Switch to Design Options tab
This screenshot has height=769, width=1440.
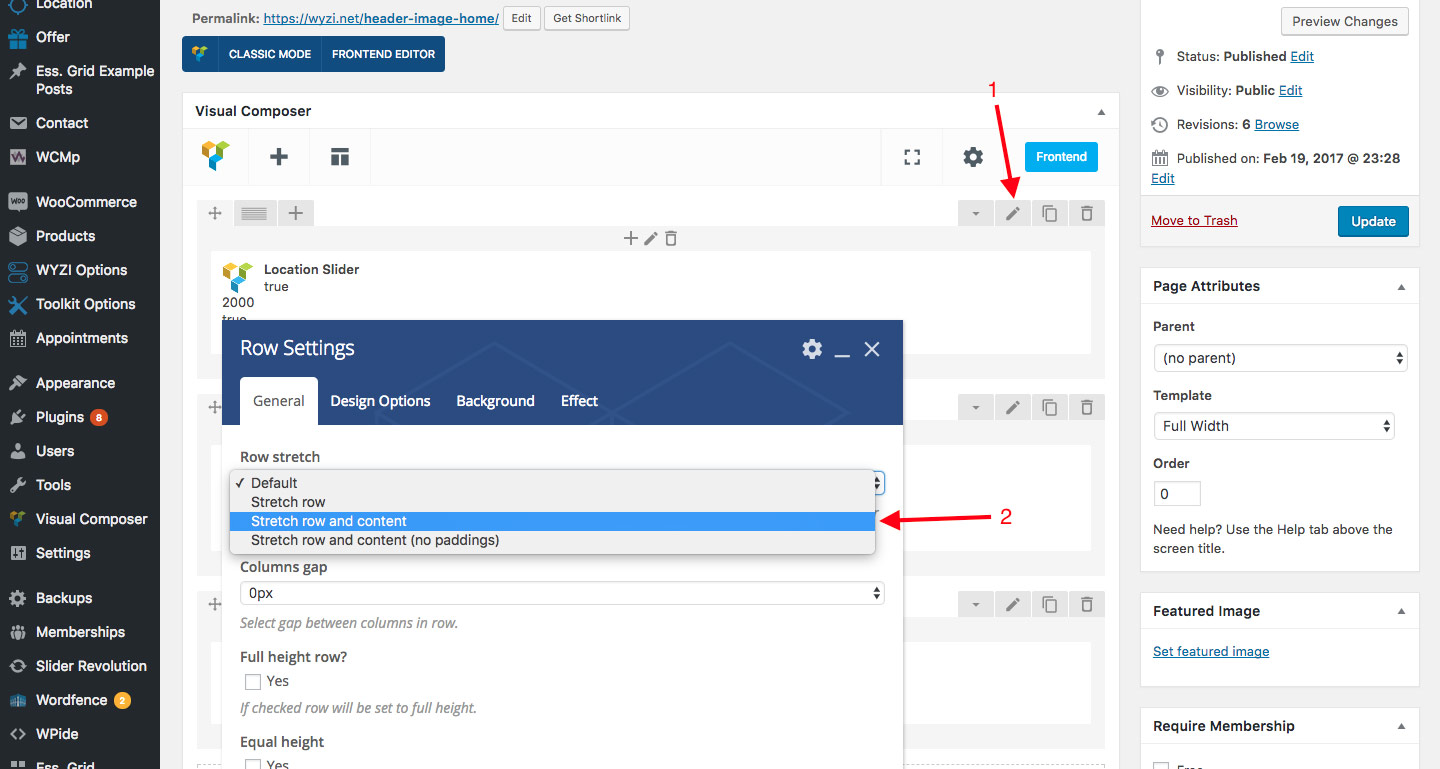[380, 401]
